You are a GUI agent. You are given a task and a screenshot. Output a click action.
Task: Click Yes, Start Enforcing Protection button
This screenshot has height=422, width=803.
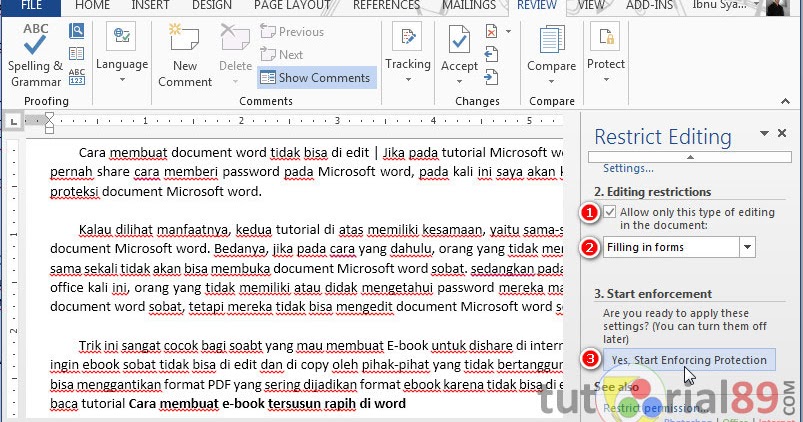689,360
